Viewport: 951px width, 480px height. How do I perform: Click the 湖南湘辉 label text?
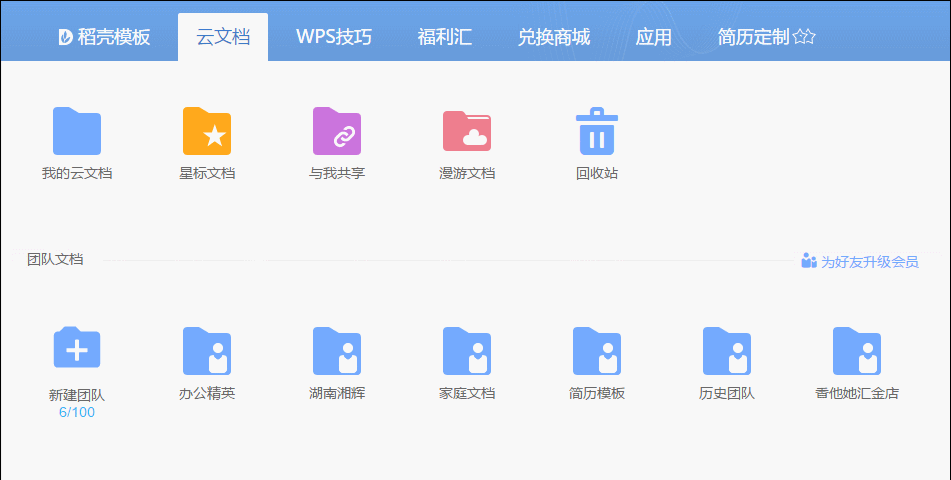coord(337,393)
